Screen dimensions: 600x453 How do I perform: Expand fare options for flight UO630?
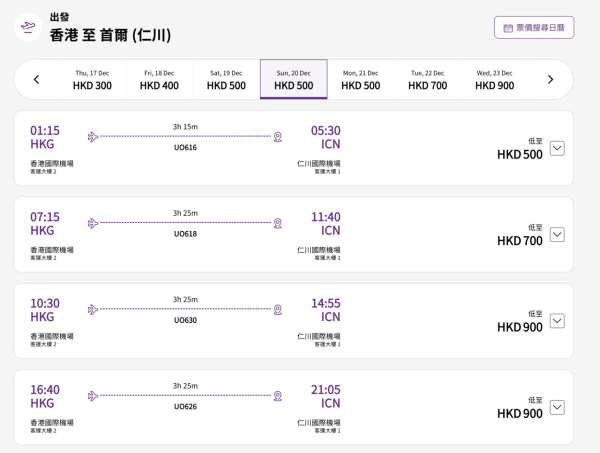click(557, 321)
